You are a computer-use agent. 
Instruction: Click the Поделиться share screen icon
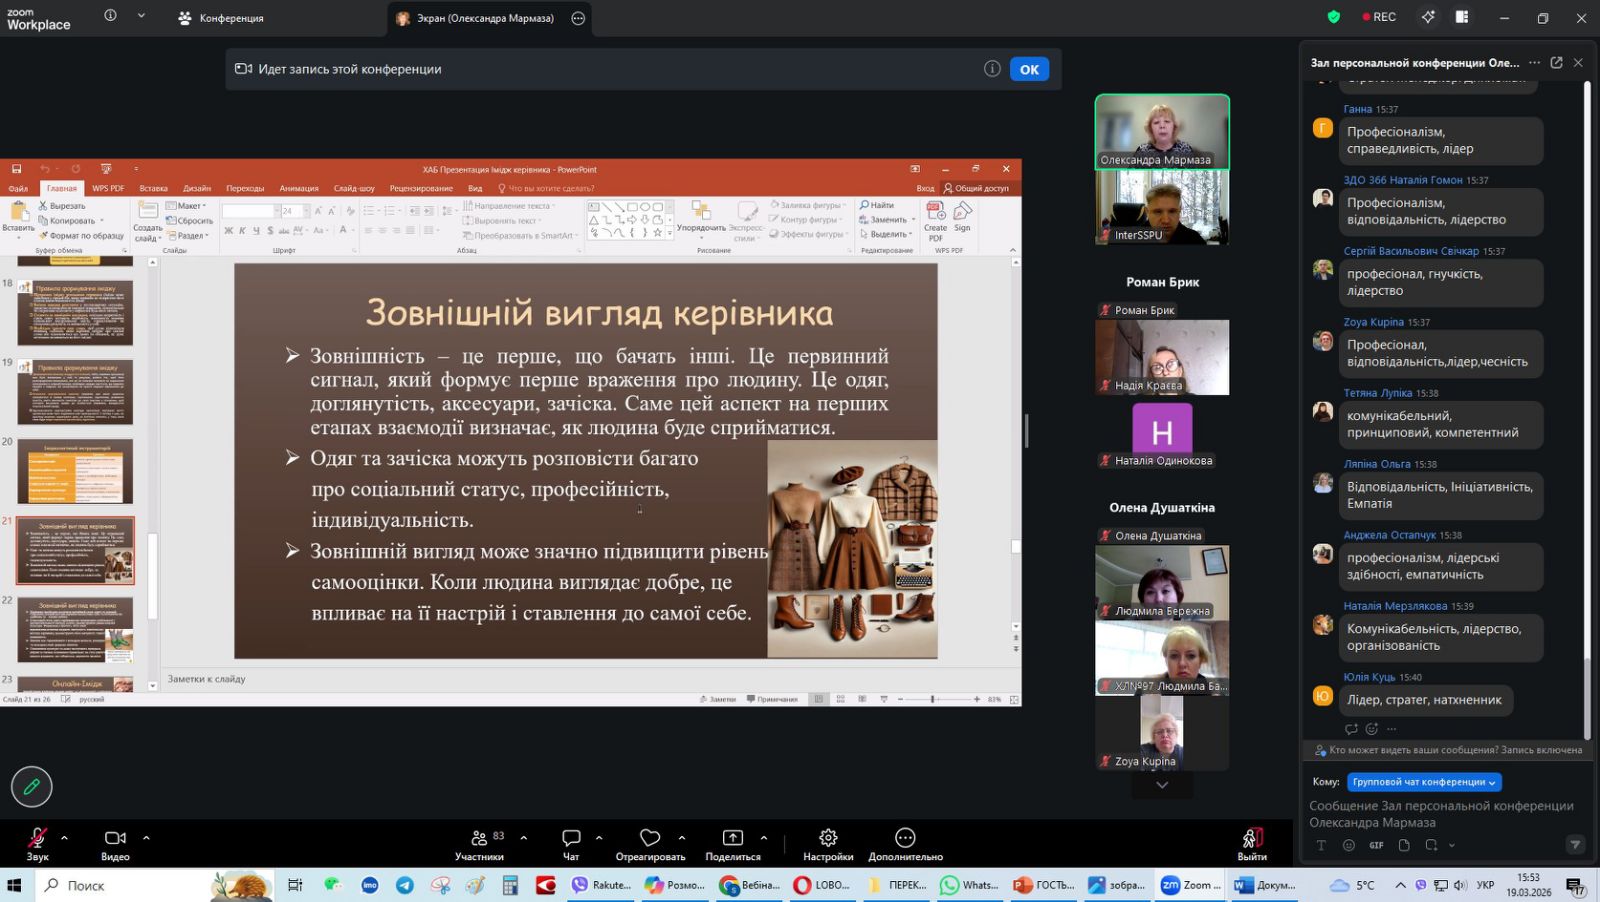[x=732, y=838]
